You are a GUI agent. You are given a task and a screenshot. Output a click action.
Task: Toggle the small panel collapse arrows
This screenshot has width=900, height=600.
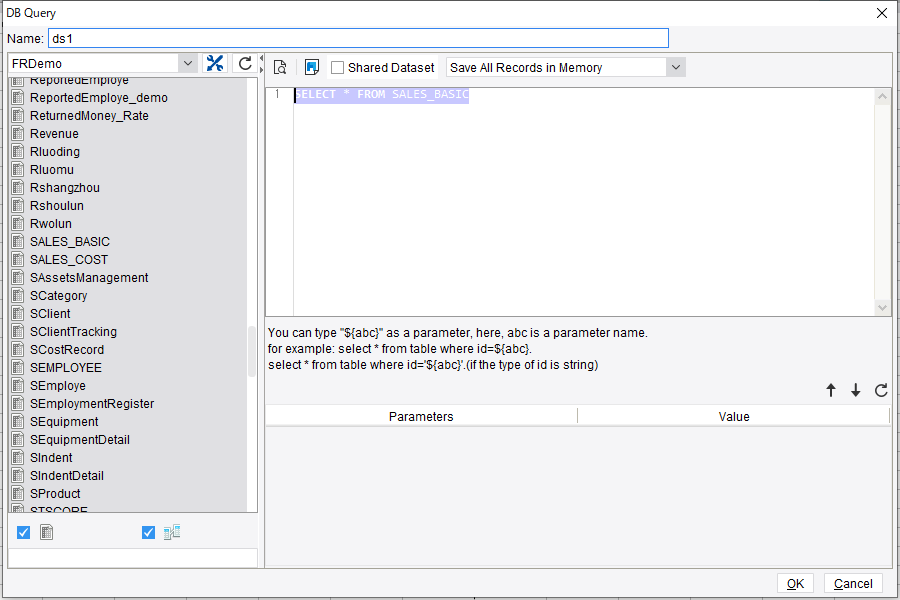tap(262, 63)
